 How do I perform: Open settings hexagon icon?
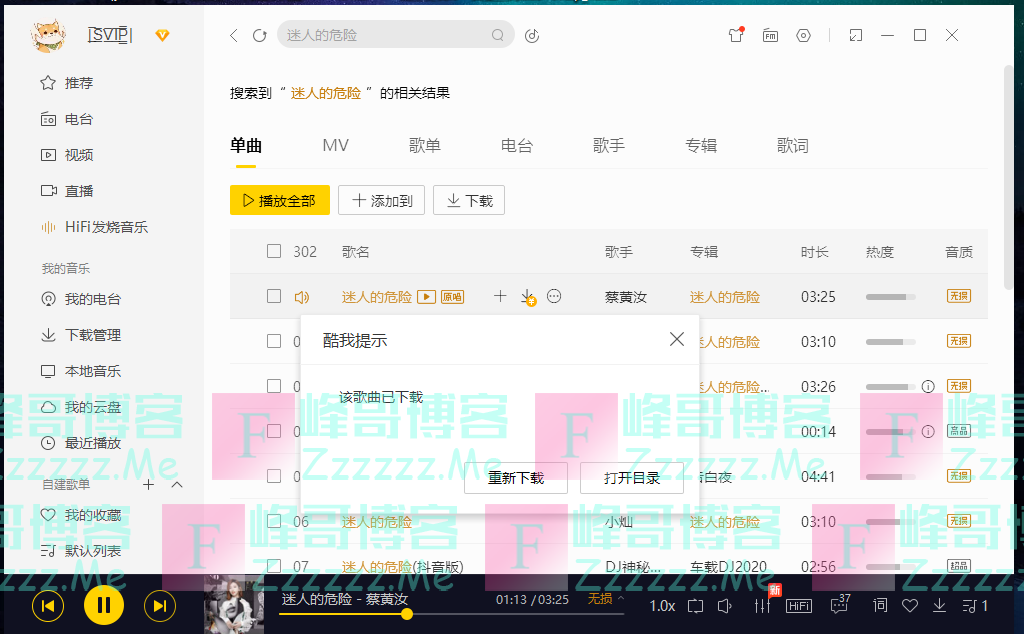(804, 35)
